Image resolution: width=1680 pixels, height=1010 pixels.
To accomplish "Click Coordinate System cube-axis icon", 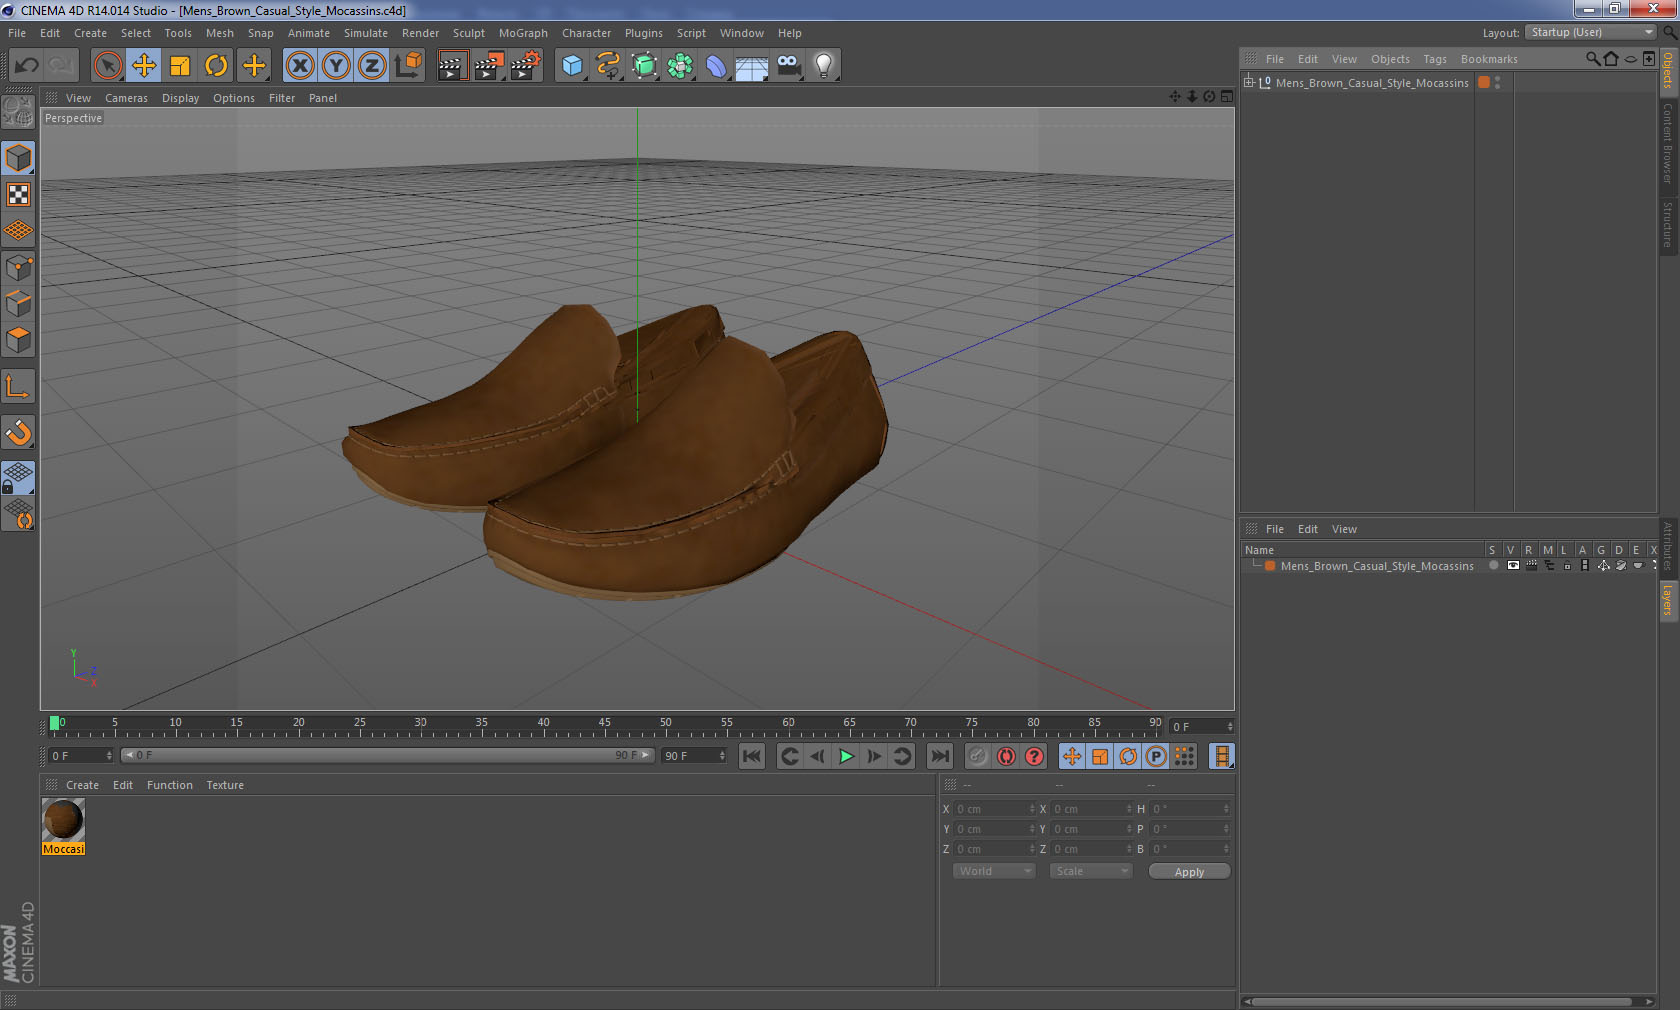I will (408, 66).
